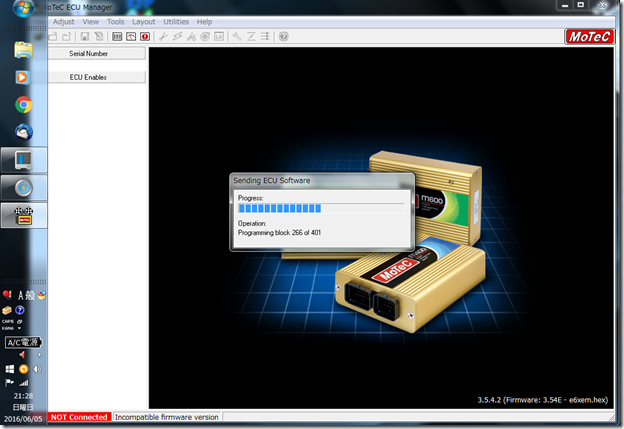
Task: Launch Google Chrome from taskbar
Action: [x=23, y=105]
